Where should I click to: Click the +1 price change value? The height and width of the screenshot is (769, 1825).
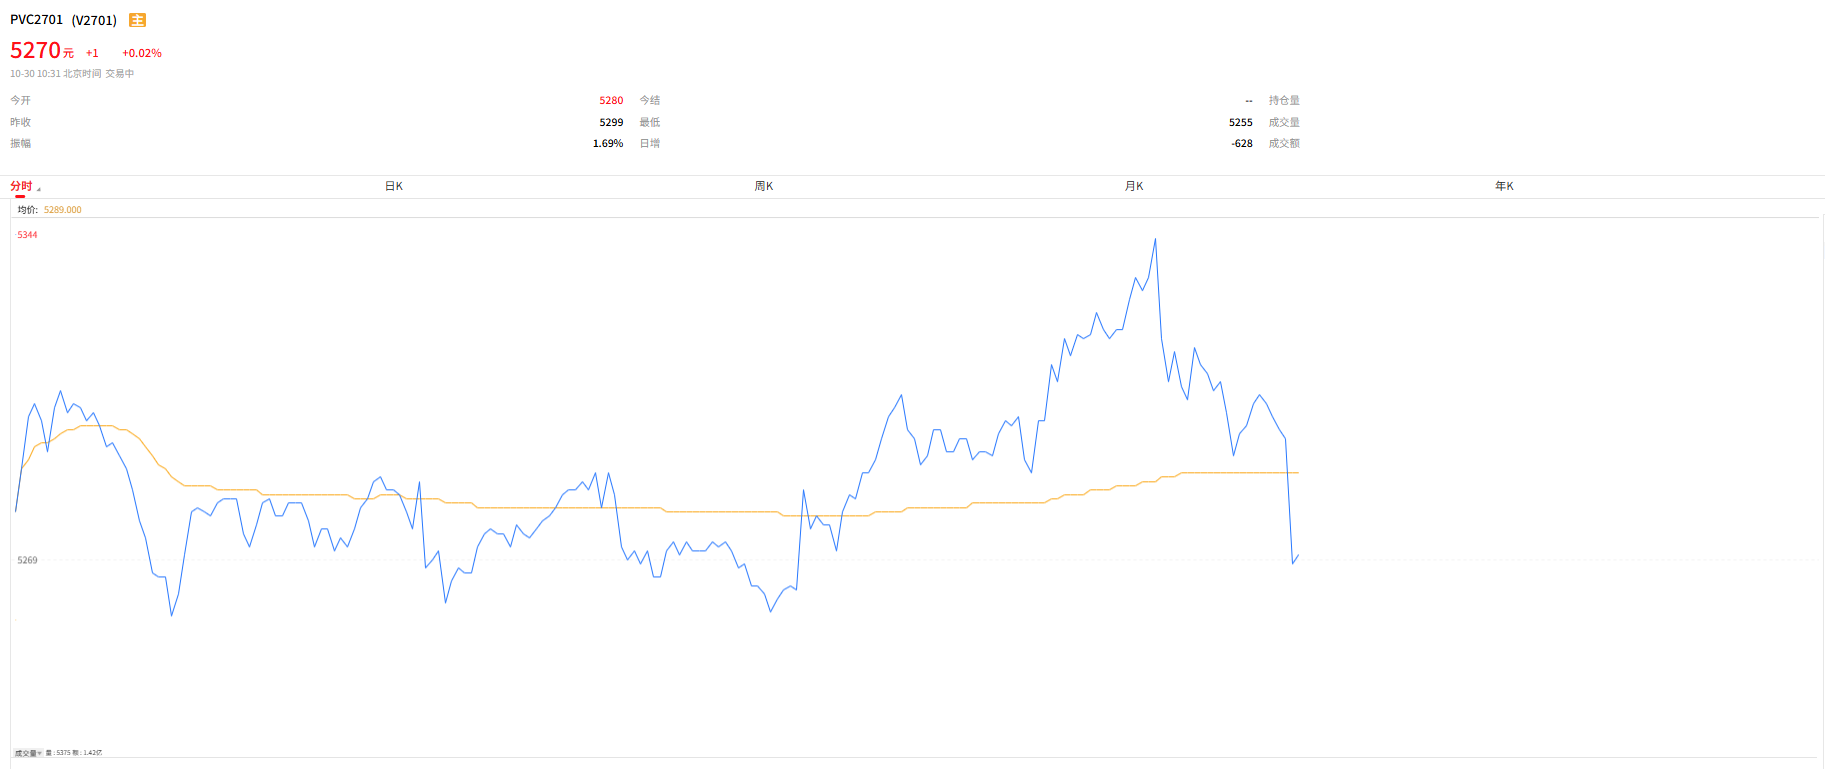tap(92, 53)
